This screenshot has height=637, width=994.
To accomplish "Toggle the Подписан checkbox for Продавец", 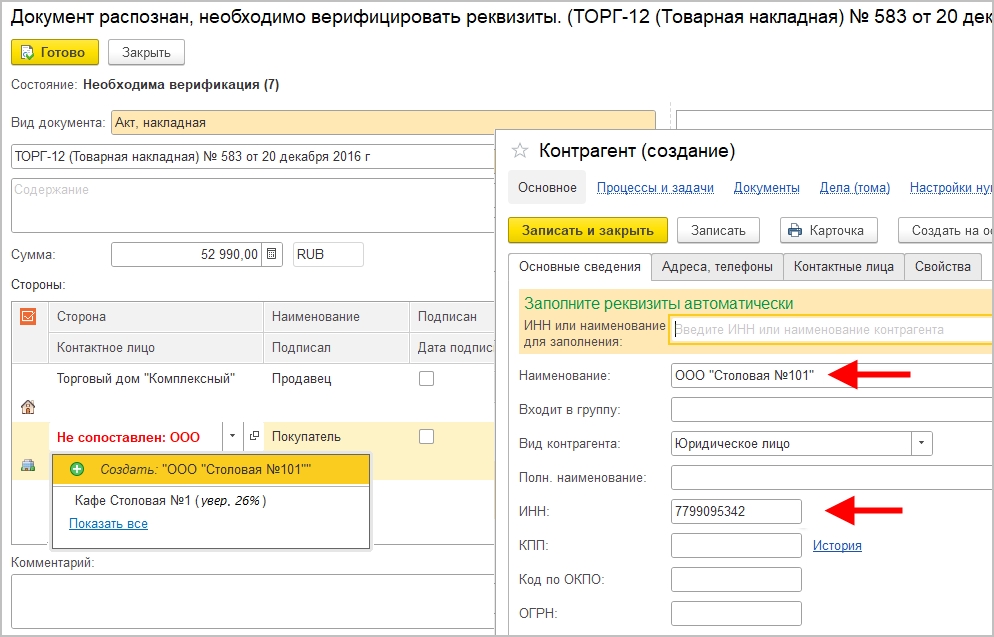I will pyautogui.click(x=427, y=379).
